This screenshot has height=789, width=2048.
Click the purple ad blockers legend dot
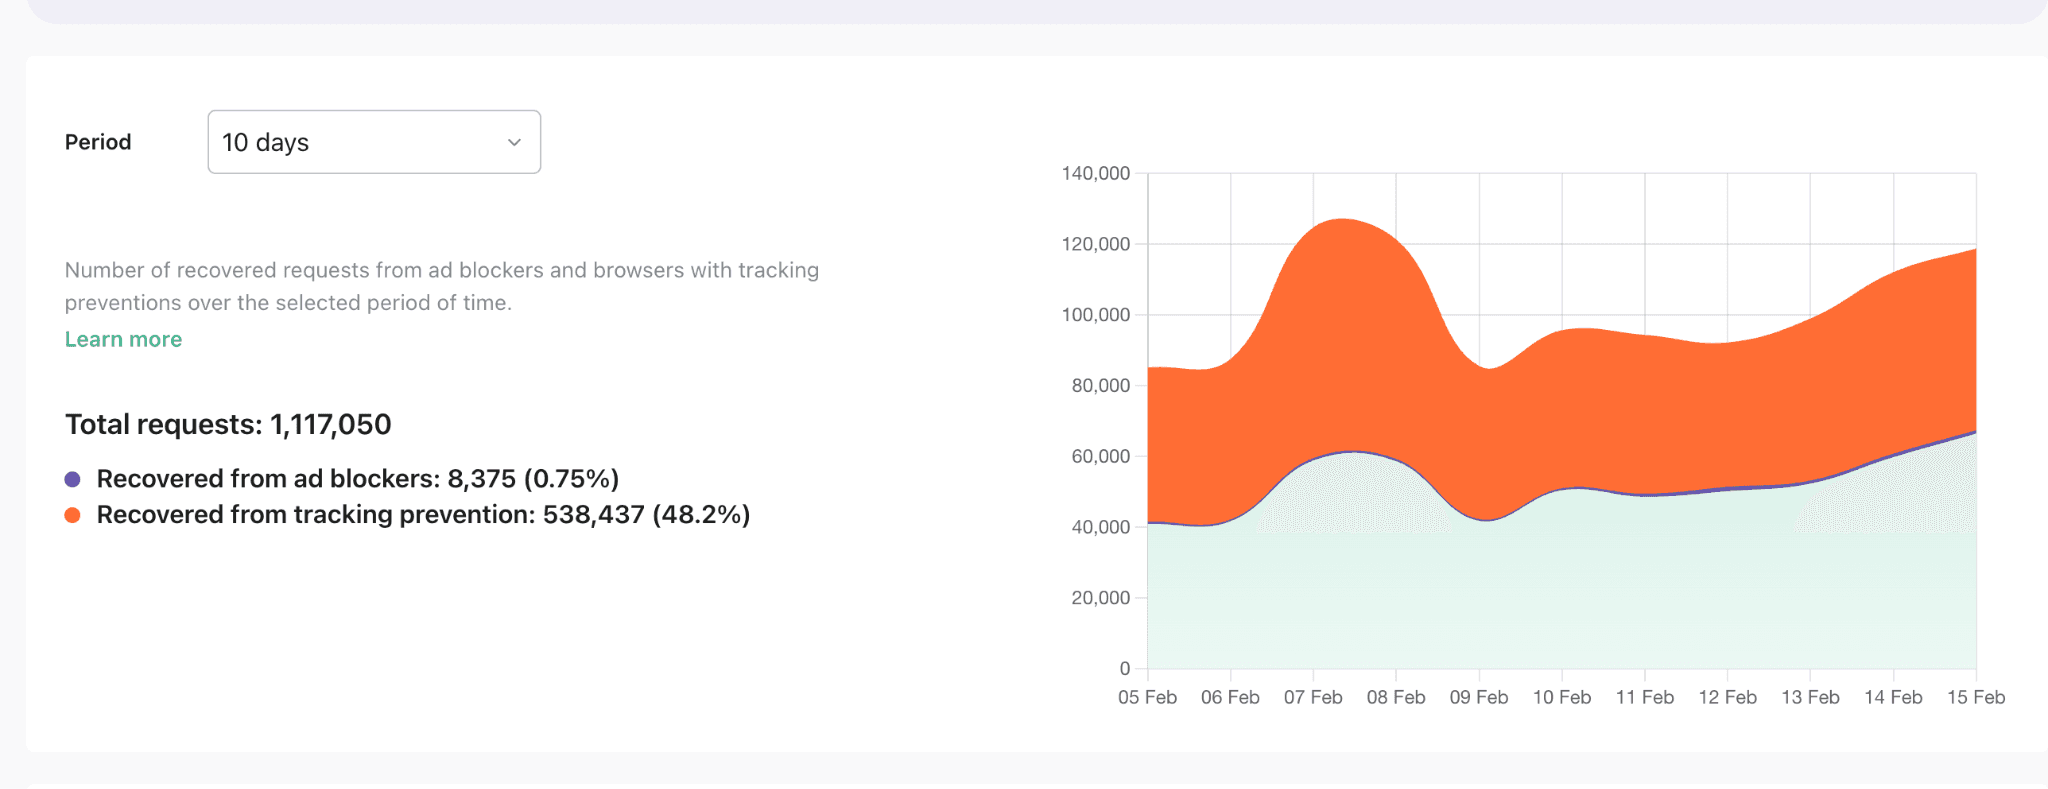[x=72, y=479]
